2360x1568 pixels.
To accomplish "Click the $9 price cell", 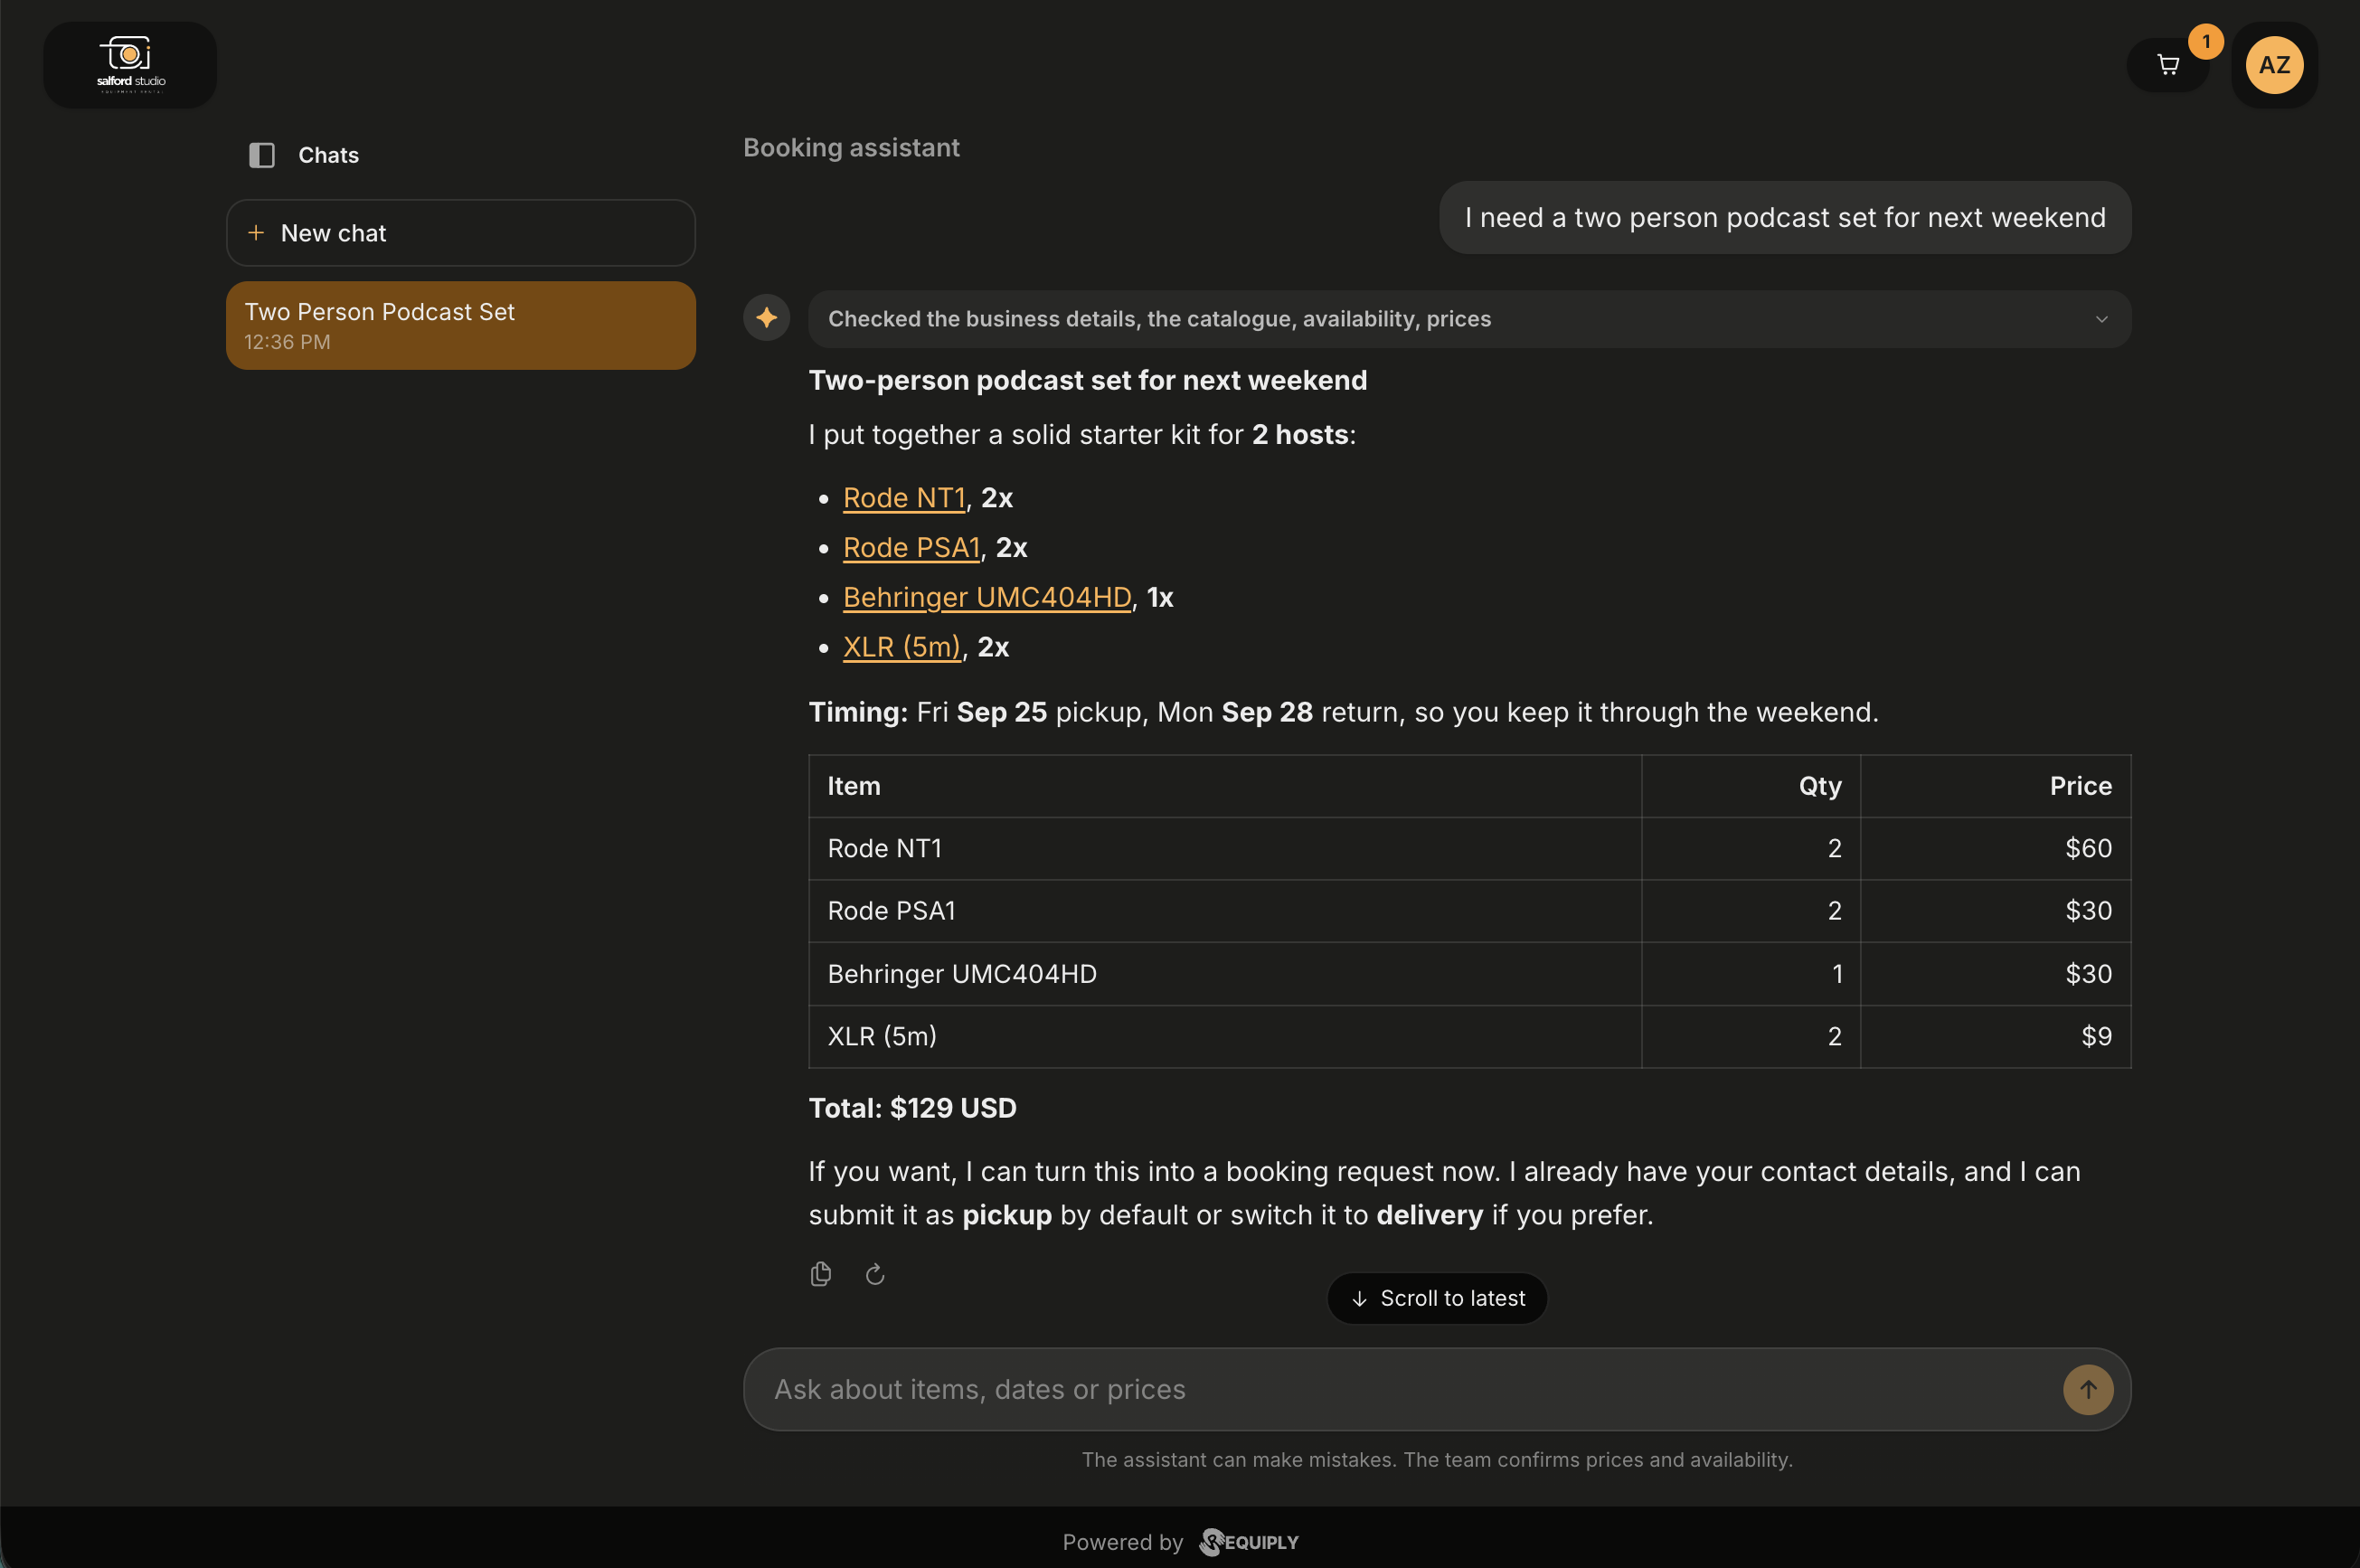I will (1995, 1036).
